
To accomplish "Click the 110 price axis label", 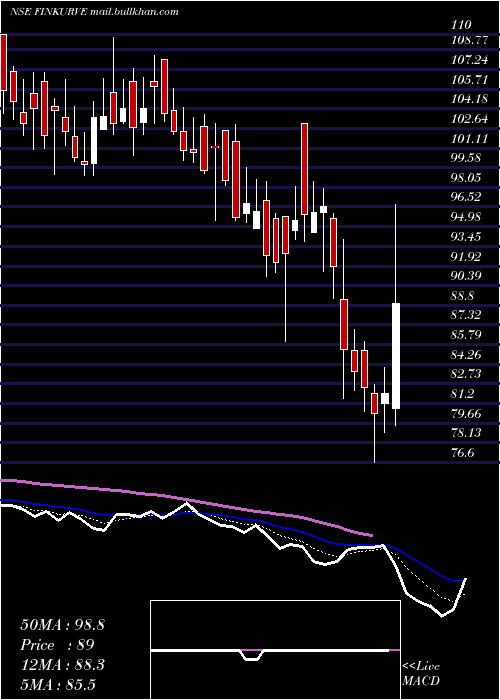I will pos(461,25).
